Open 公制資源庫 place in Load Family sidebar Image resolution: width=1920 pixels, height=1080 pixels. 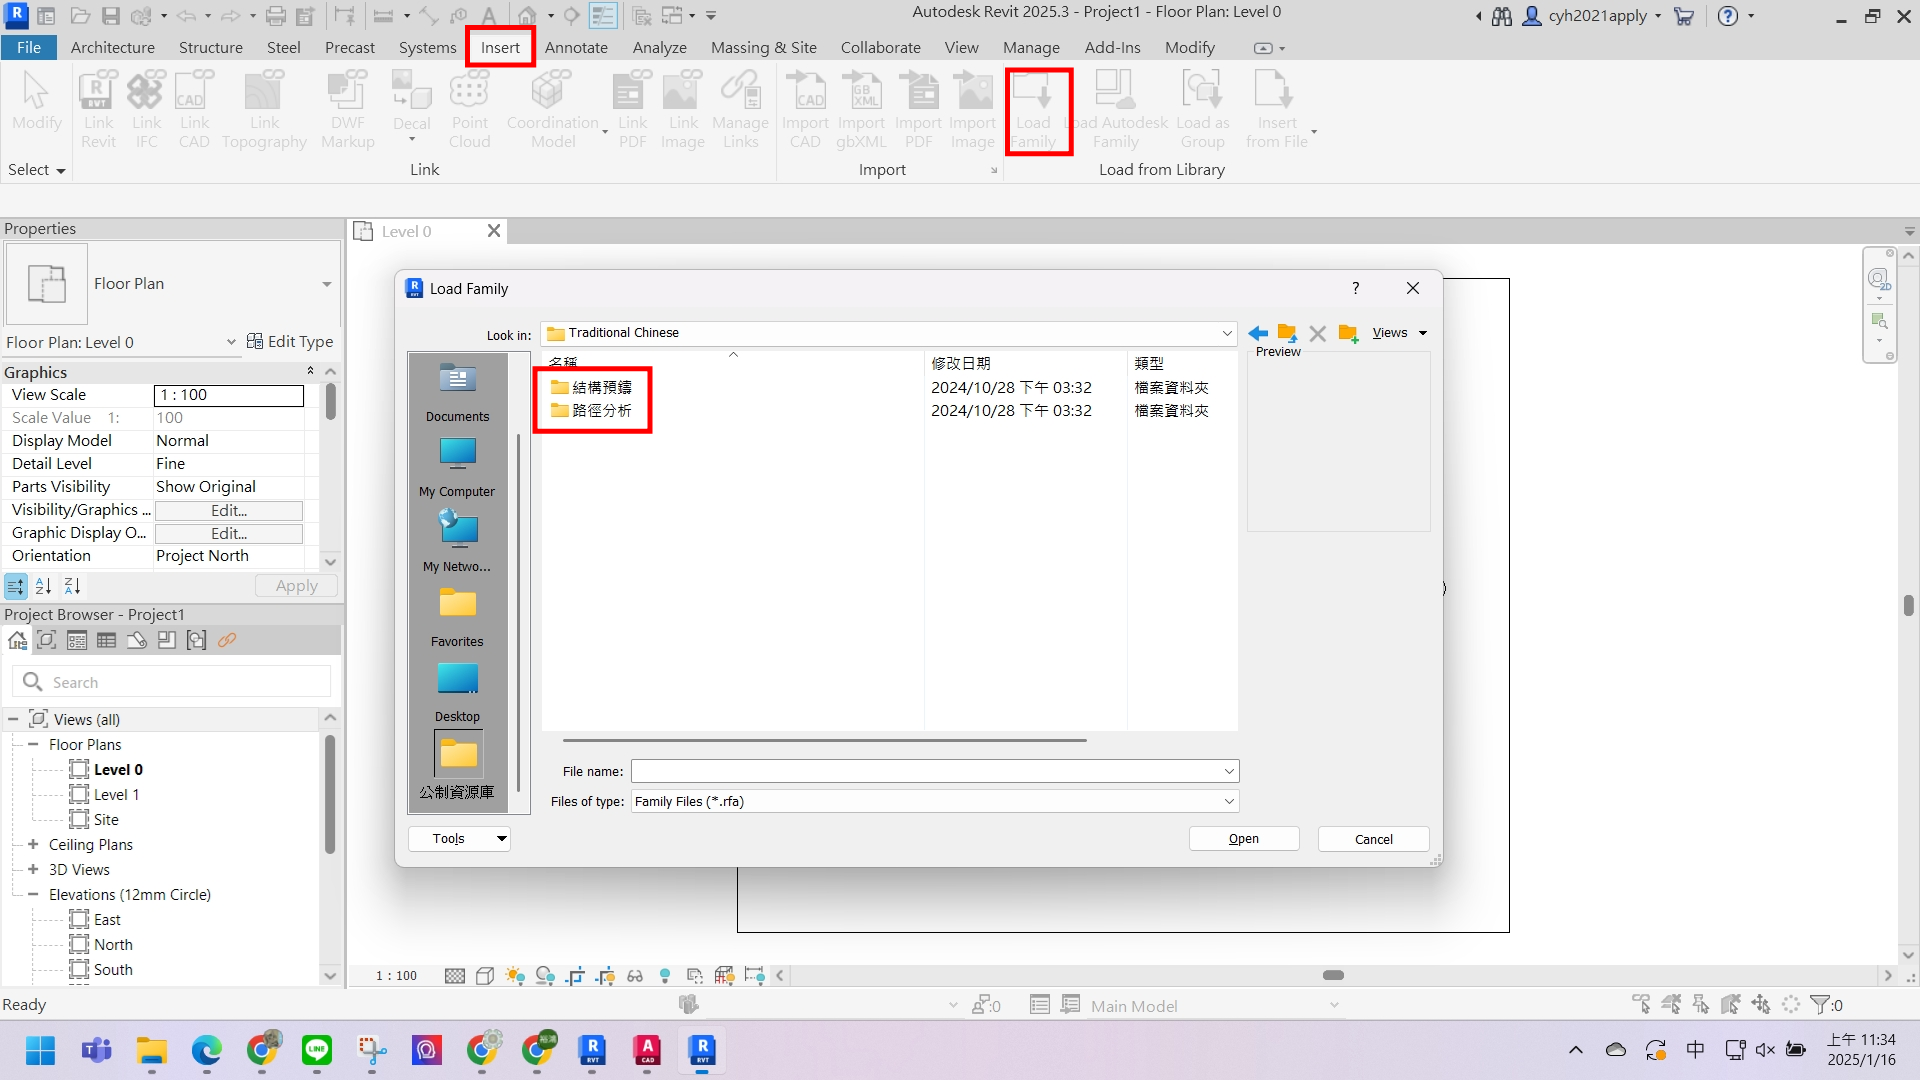click(x=457, y=766)
